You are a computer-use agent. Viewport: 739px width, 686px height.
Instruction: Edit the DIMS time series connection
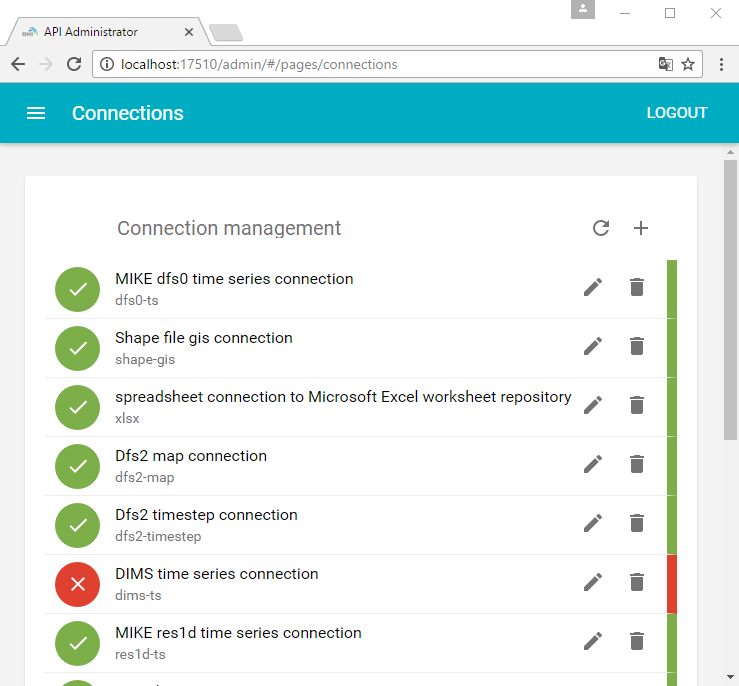pyautogui.click(x=593, y=582)
